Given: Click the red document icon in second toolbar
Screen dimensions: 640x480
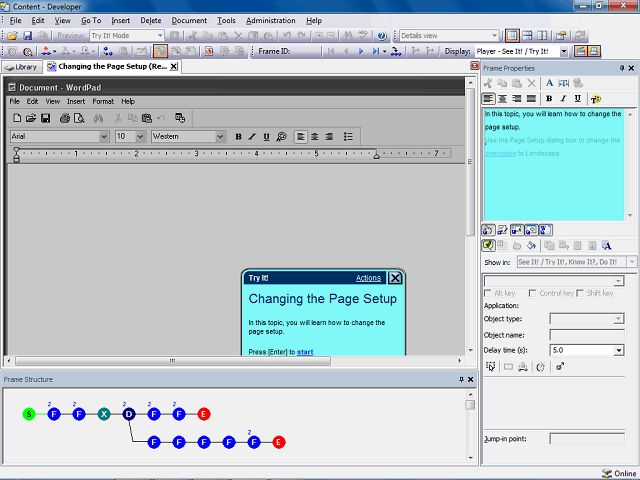Looking at the screenshot, I should click(x=209, y=51).
